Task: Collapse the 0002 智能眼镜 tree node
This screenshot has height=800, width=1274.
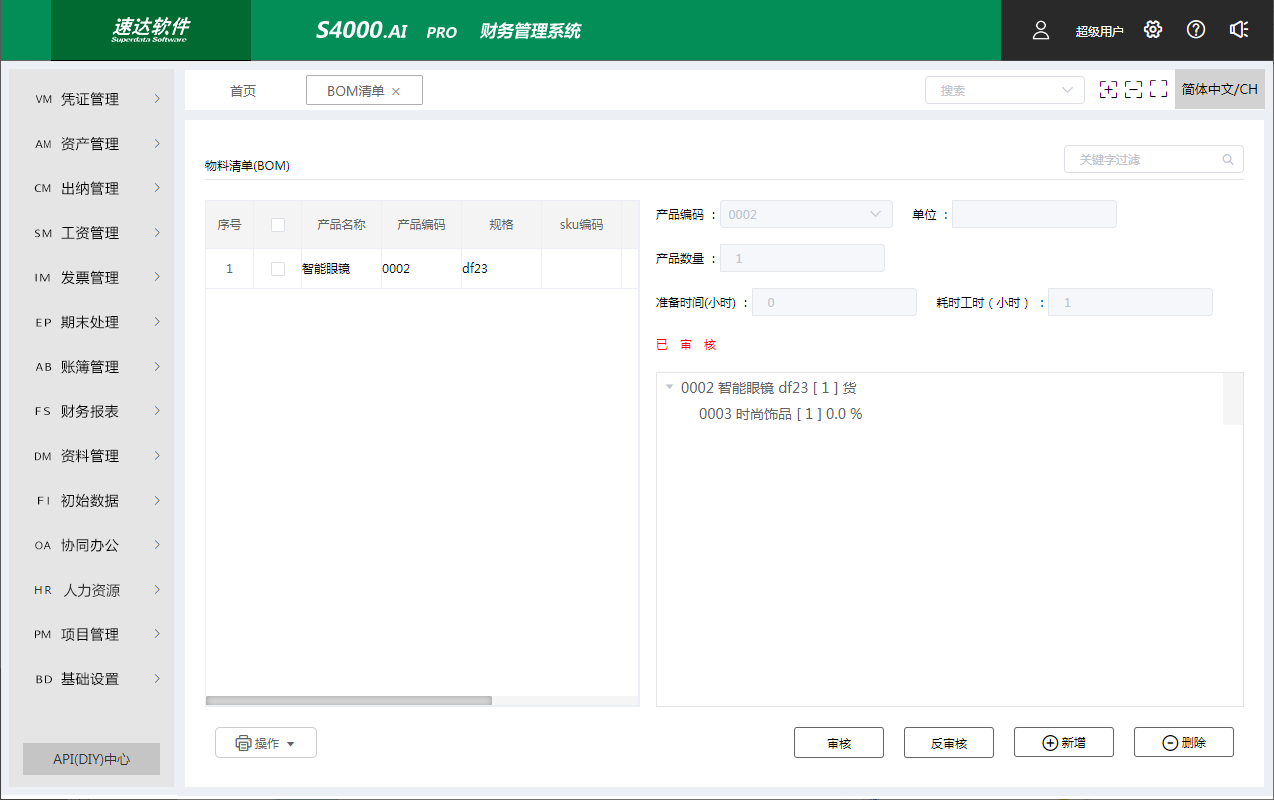Action: tap(669, 387)
